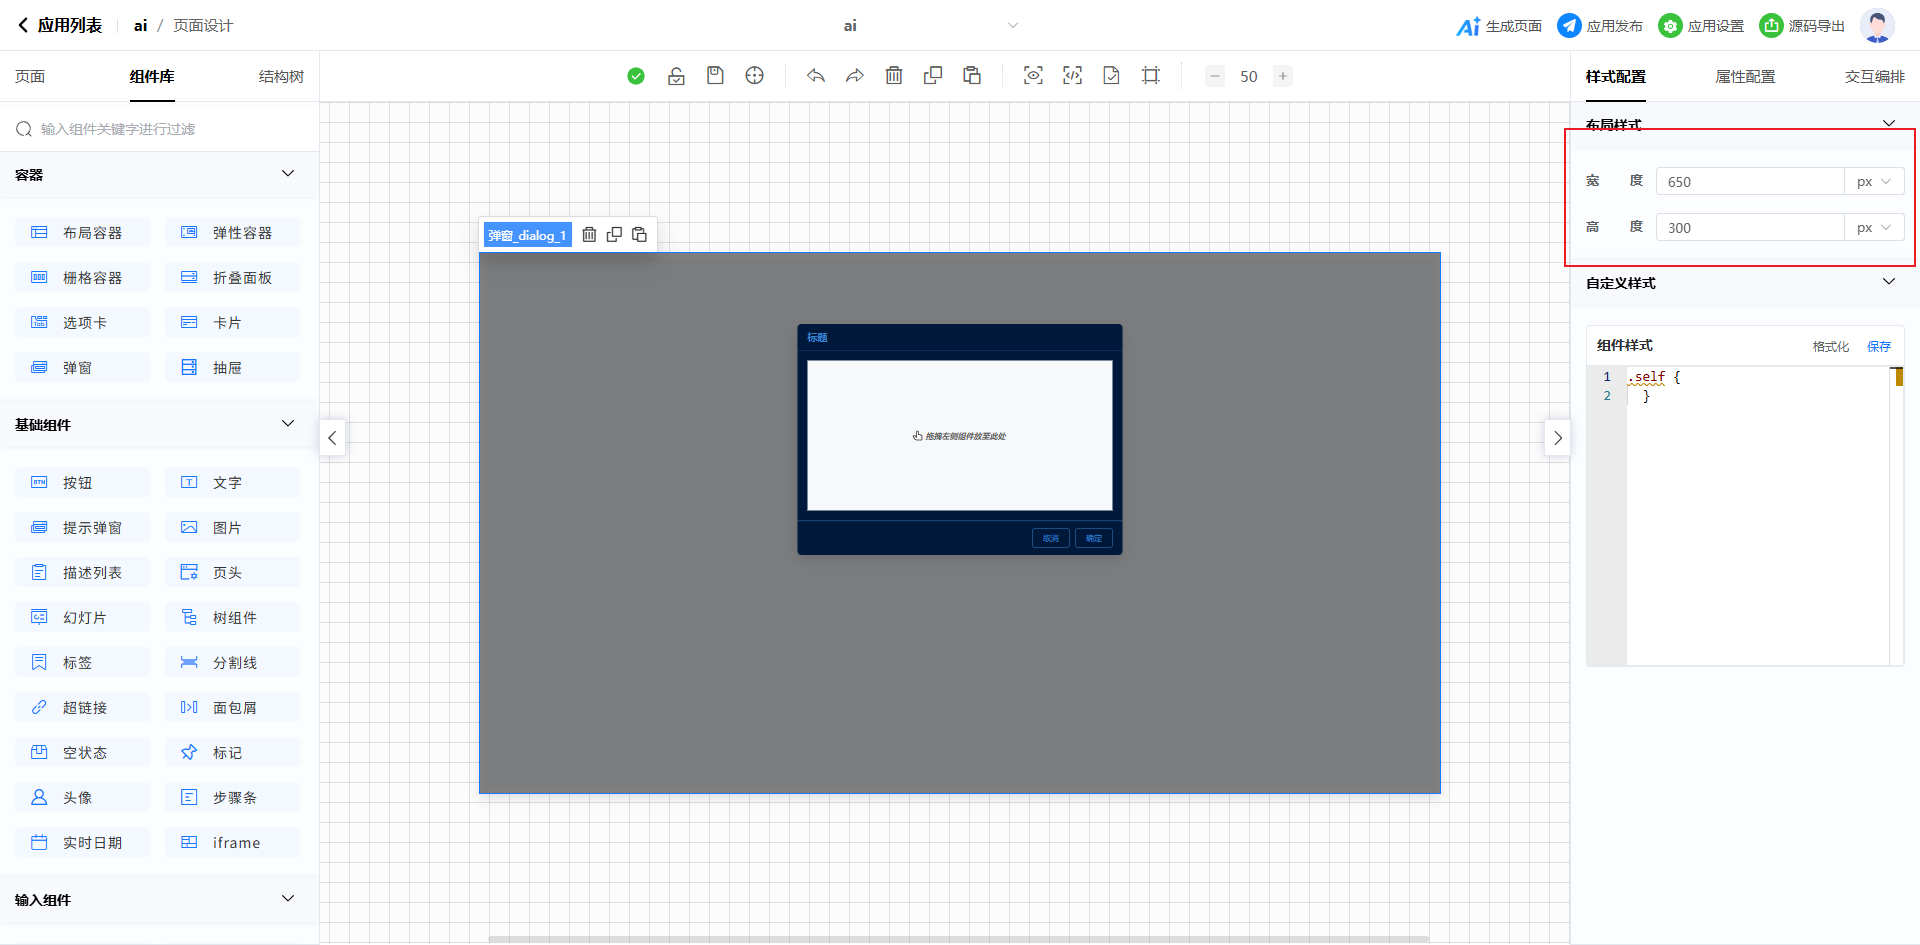Open the width unit px dropdown

pyautogui.click(x=1874, y=182)
